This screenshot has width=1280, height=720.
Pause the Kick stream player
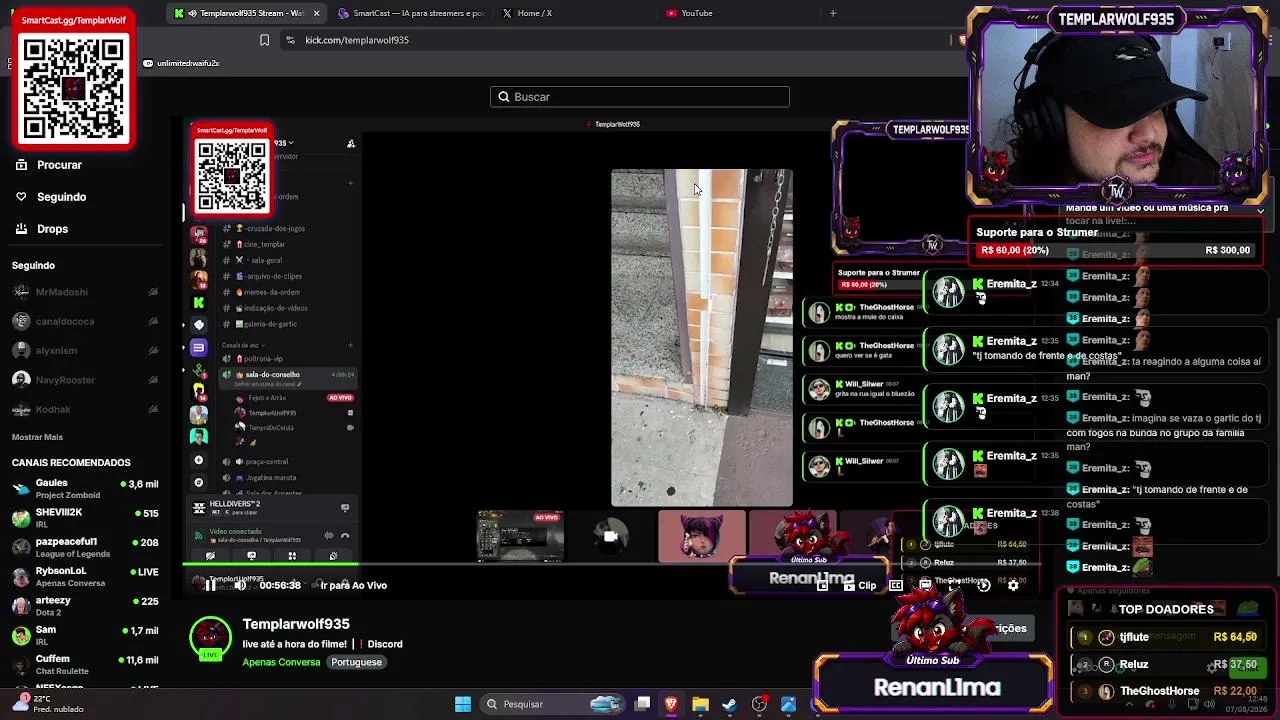pos(210,585)
